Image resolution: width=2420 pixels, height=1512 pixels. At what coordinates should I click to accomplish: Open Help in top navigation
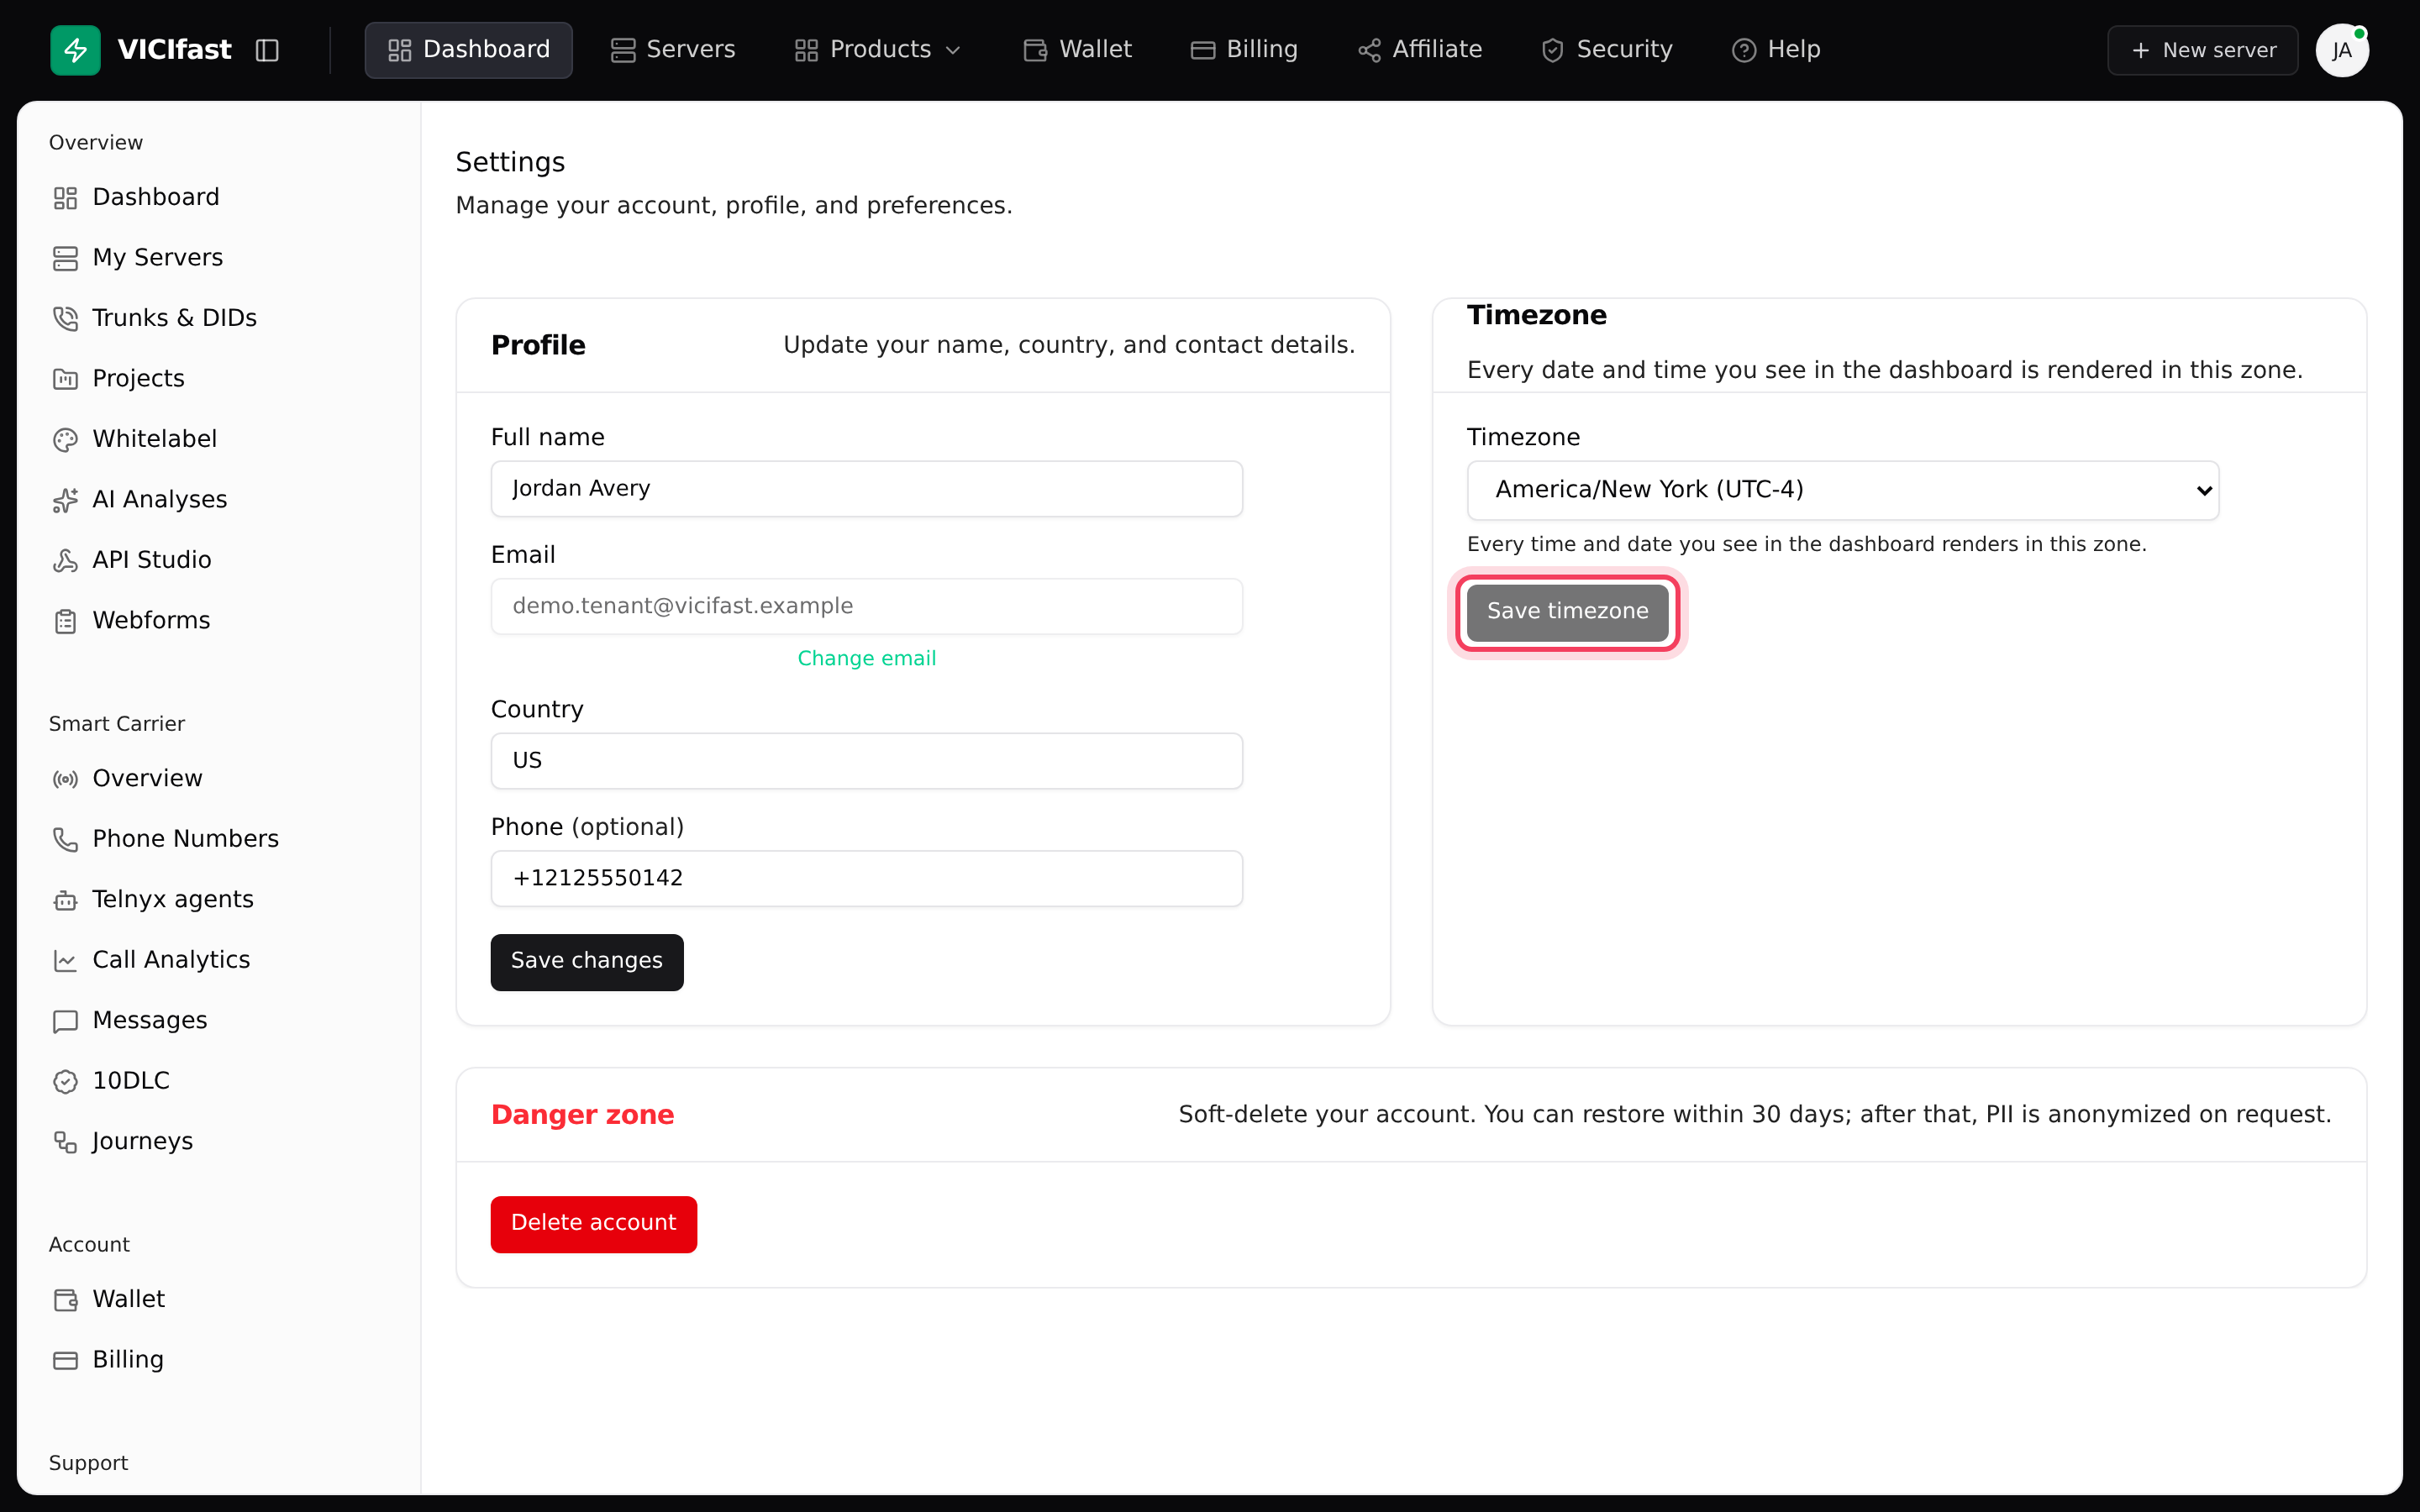click(1776, 50)
